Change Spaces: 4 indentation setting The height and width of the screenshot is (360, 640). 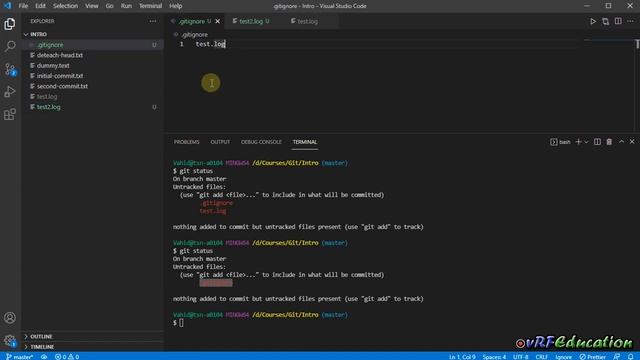click(x=494, y=357)
